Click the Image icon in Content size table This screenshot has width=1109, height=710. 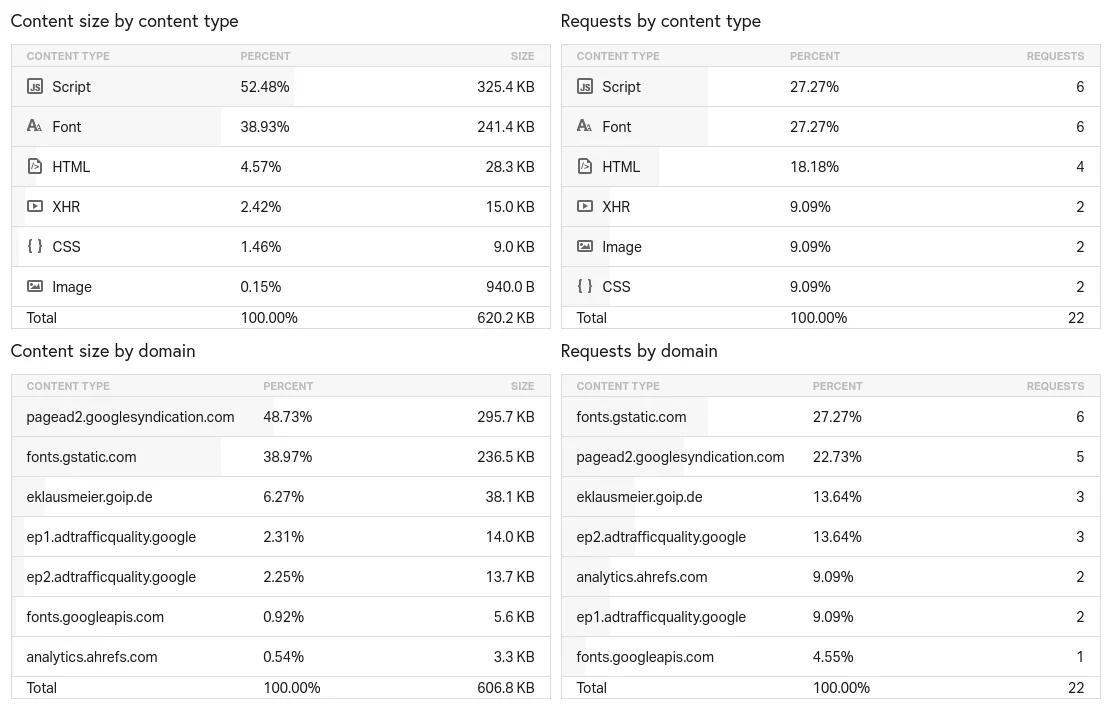click(35, 287)
